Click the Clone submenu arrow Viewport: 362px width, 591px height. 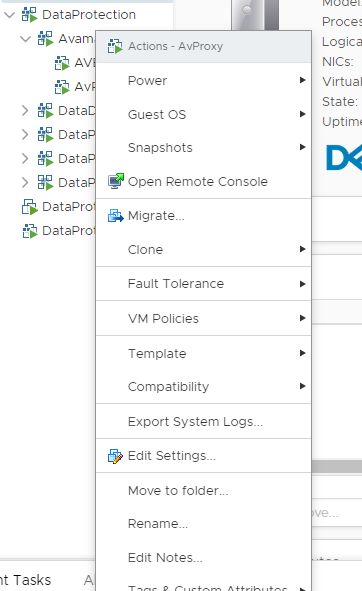[x=302, y=249]
